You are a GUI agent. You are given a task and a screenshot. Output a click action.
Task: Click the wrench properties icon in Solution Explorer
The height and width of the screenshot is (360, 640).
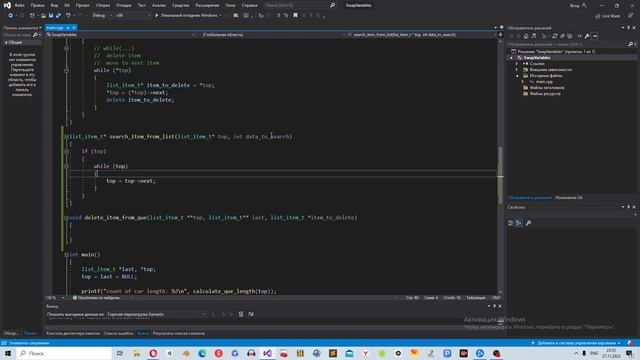(587, 36)
